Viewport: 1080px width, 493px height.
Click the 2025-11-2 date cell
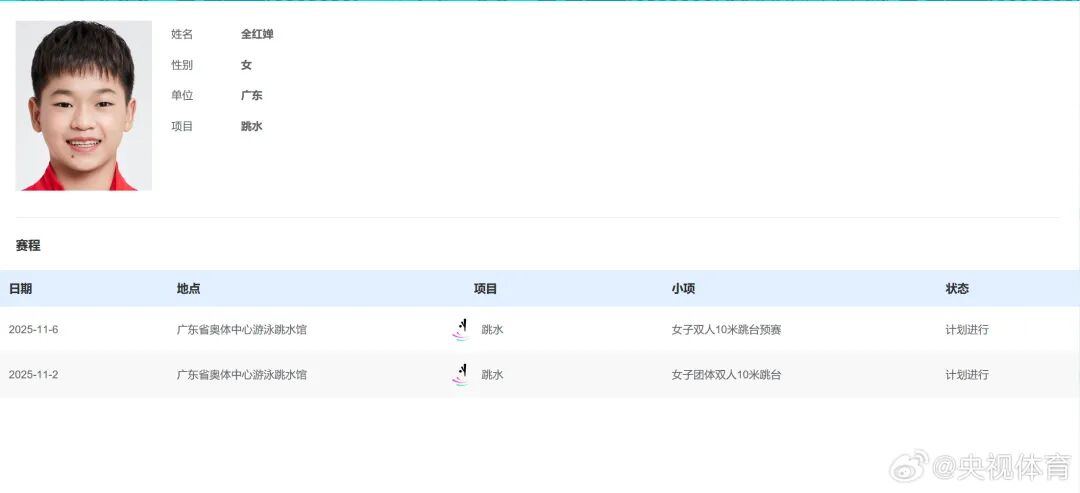[x=34, y=375]
